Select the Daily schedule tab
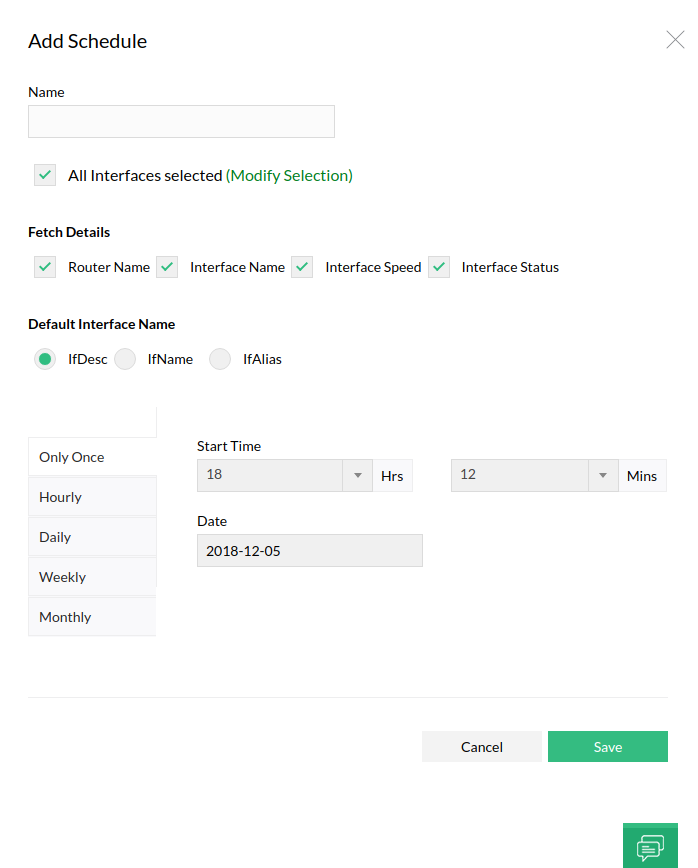 (92, 537)
